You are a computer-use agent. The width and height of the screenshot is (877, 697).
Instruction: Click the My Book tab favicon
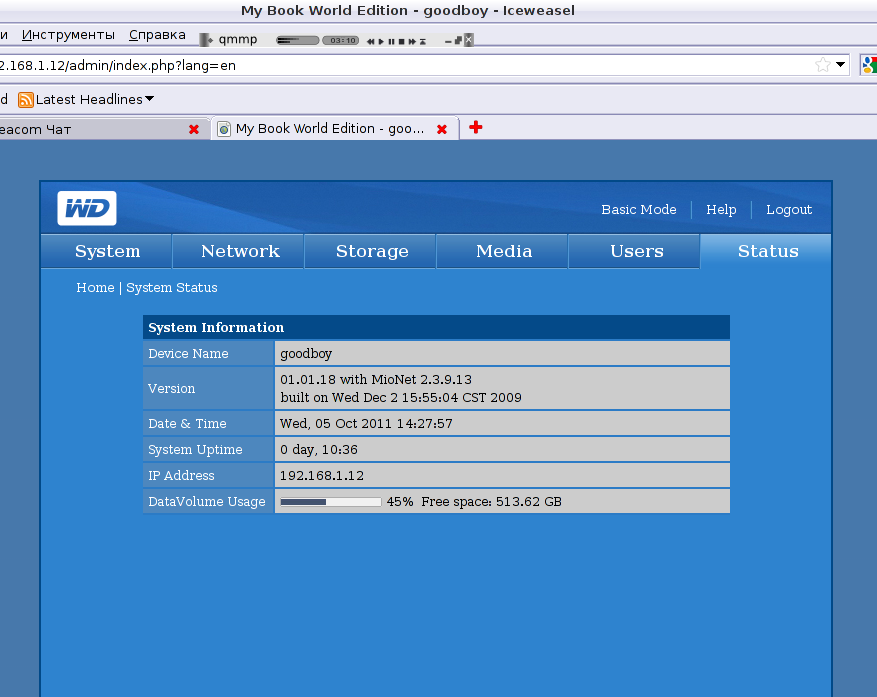tap(224, 129)
